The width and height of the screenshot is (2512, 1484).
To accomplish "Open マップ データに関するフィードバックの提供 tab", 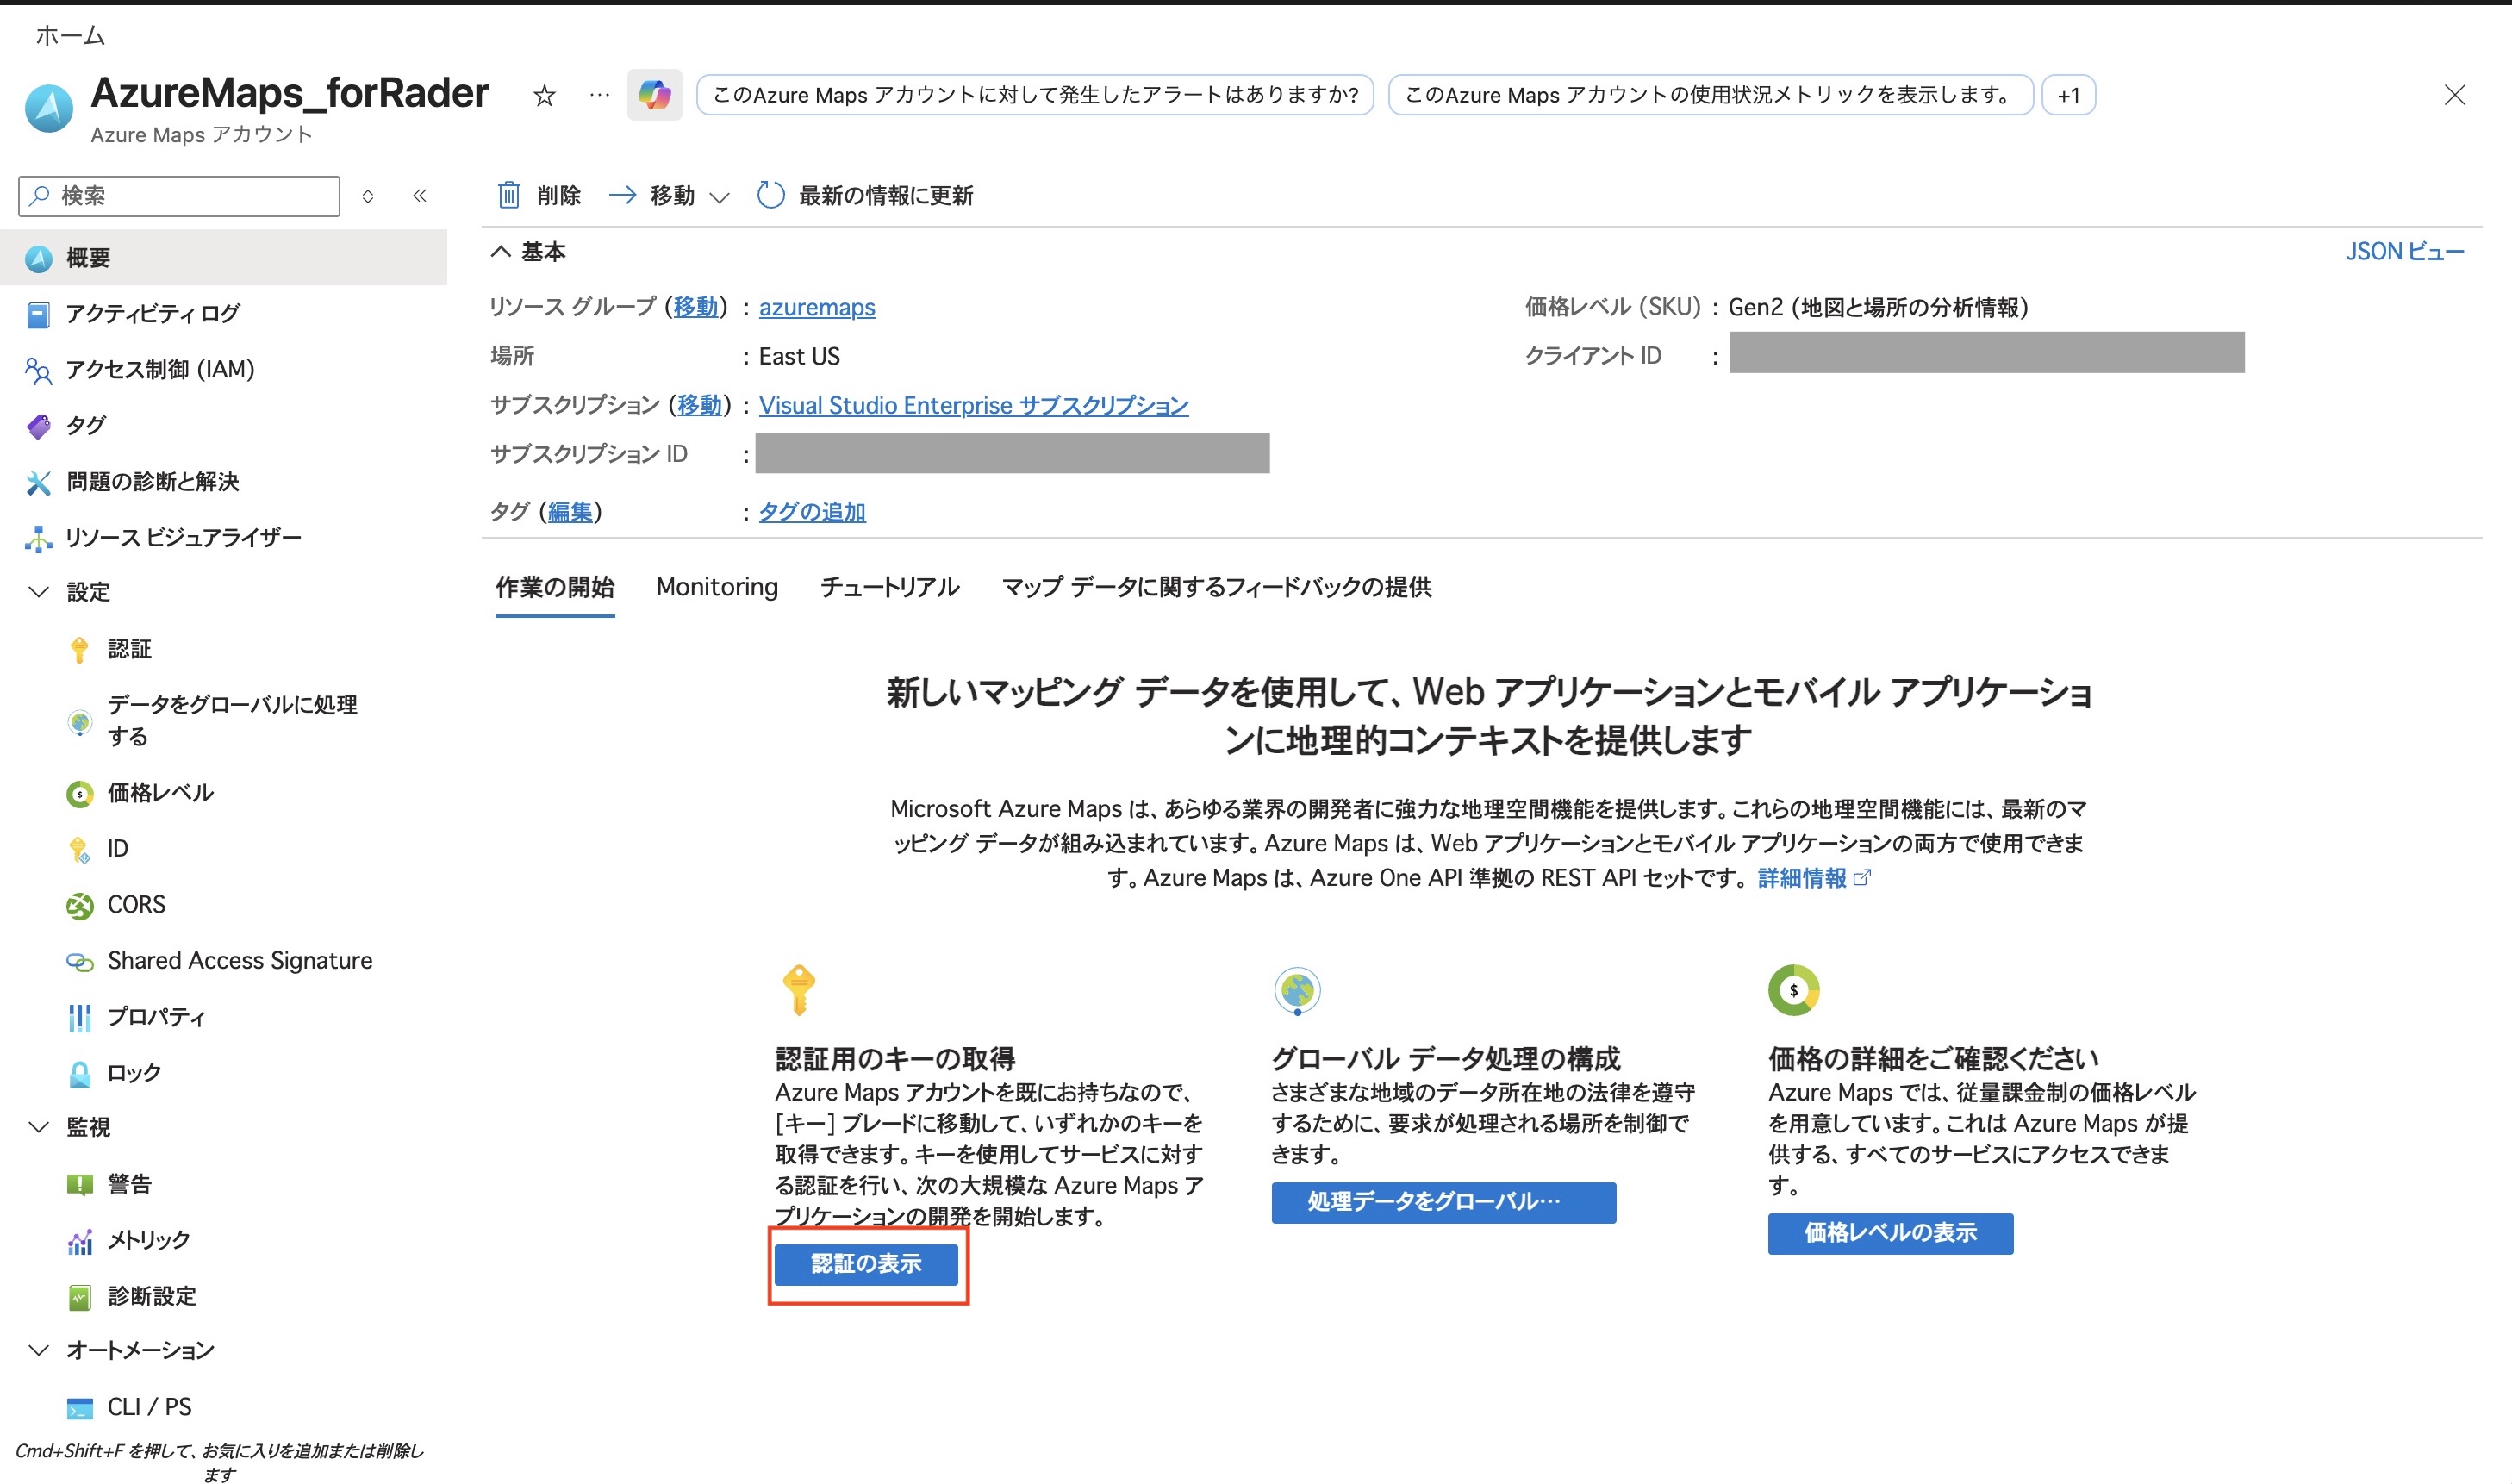I will [x=1217, y=587].
